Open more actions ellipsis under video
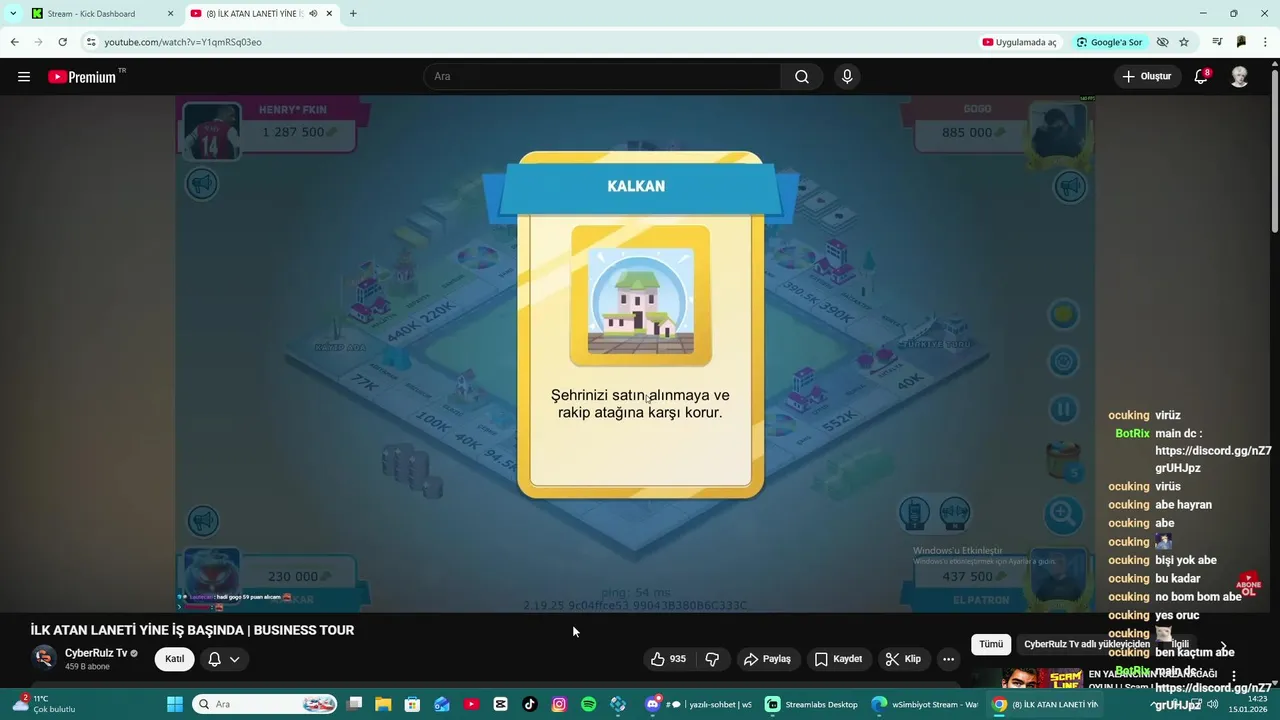 [x=948, y=659]
